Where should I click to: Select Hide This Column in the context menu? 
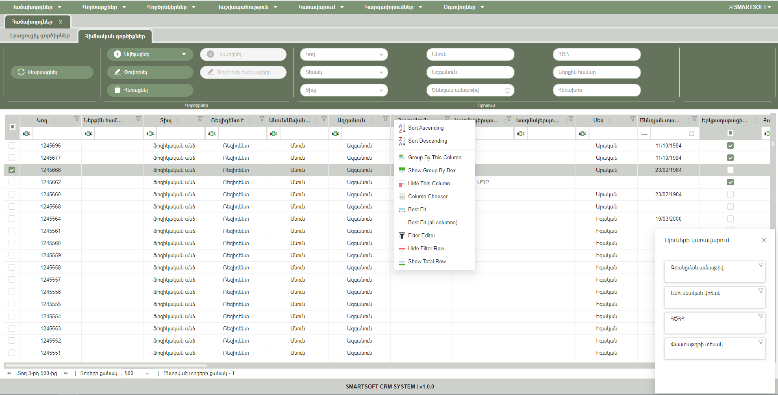(x=434, y=183)
